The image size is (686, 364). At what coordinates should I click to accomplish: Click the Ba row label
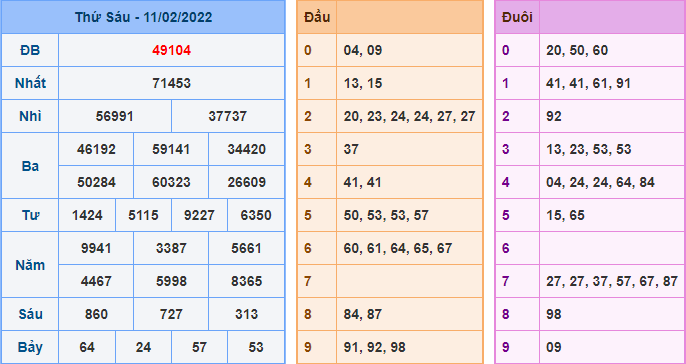tap(30, 166)
